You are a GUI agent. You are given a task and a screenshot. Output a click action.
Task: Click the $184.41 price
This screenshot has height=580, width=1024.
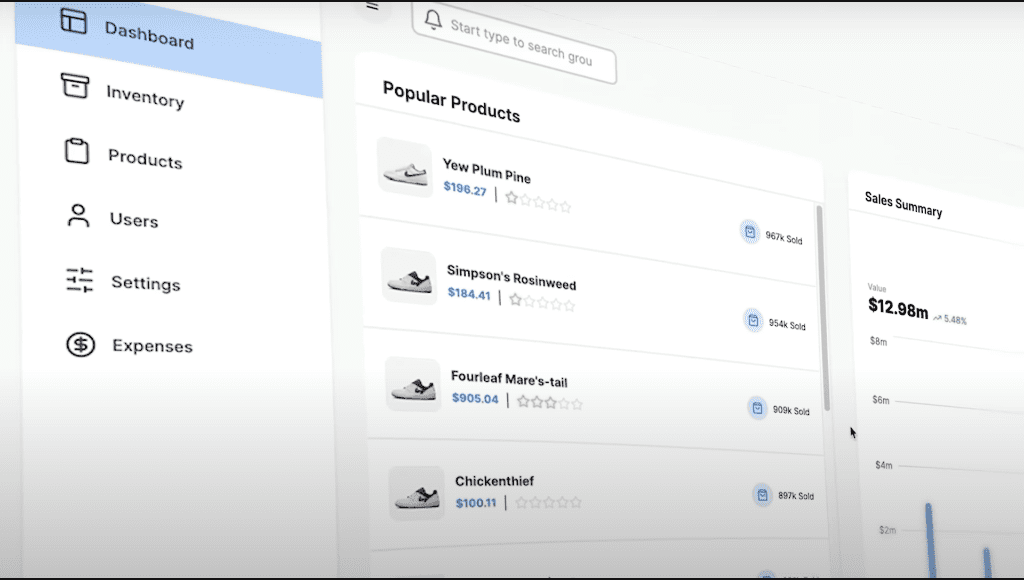pyautogui.click(x=469, y=293)
